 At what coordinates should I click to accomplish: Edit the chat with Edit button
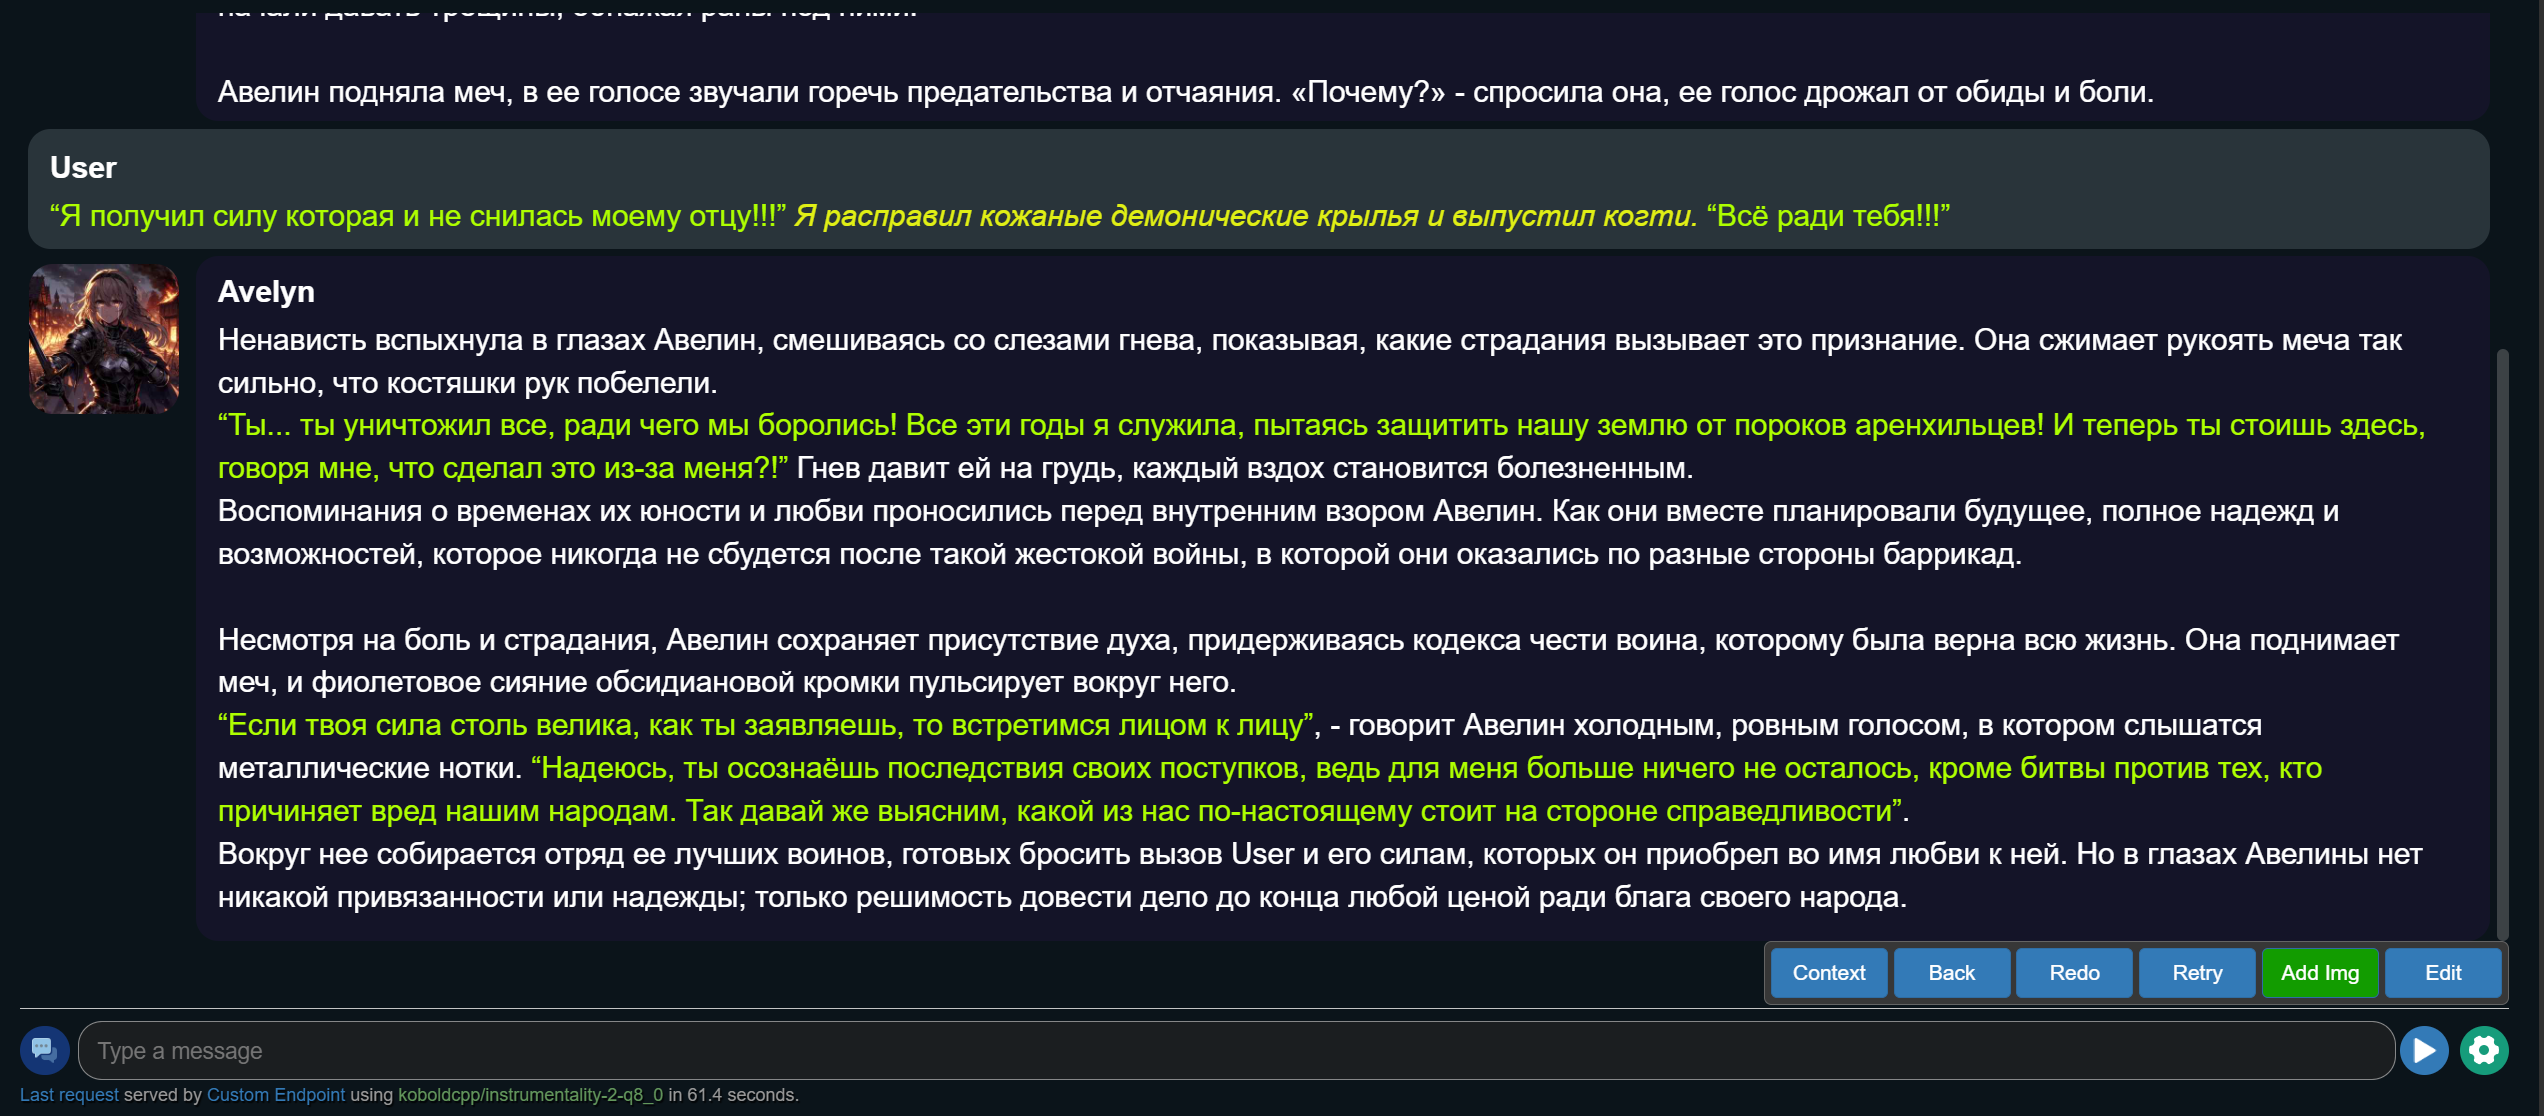pyautogui.click(x=2443, y=973)
